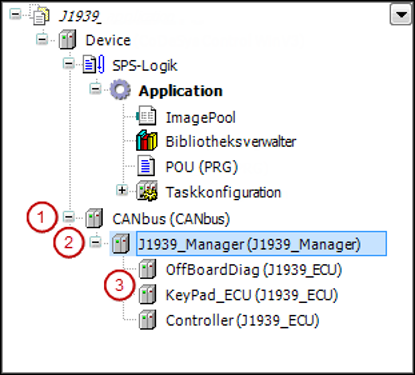Viewport: 415px width, 375px height.
Task: Select OffBoardDiag (J1939_ECU) label
Action: coord(254,270)
